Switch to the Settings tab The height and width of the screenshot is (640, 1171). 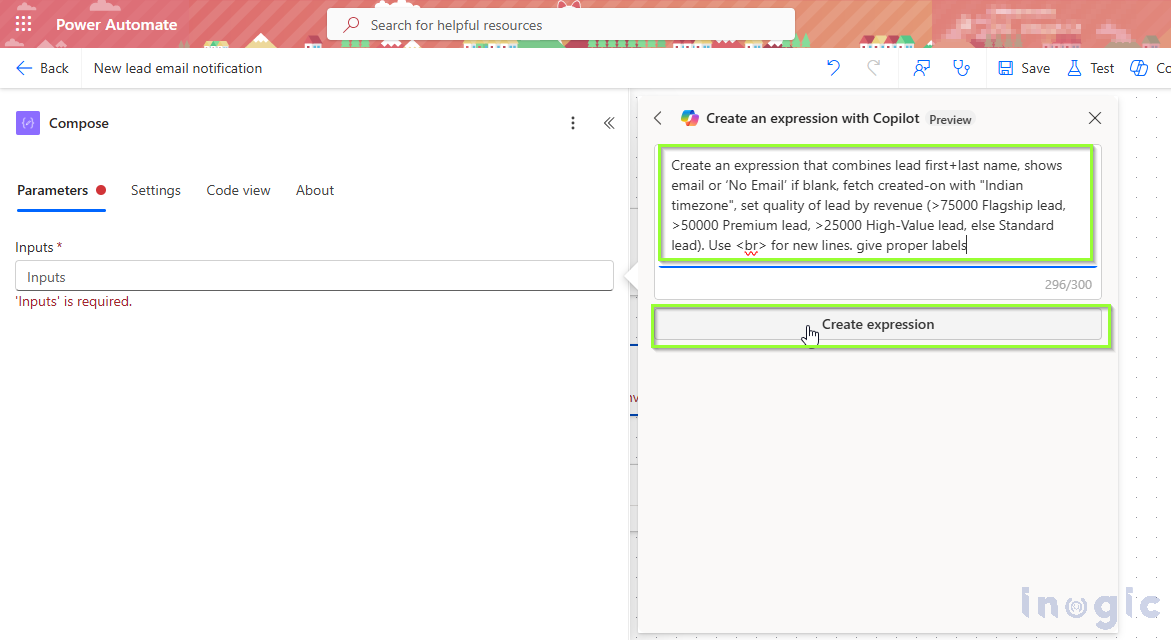pyautogui.click(x=156, y=190)
